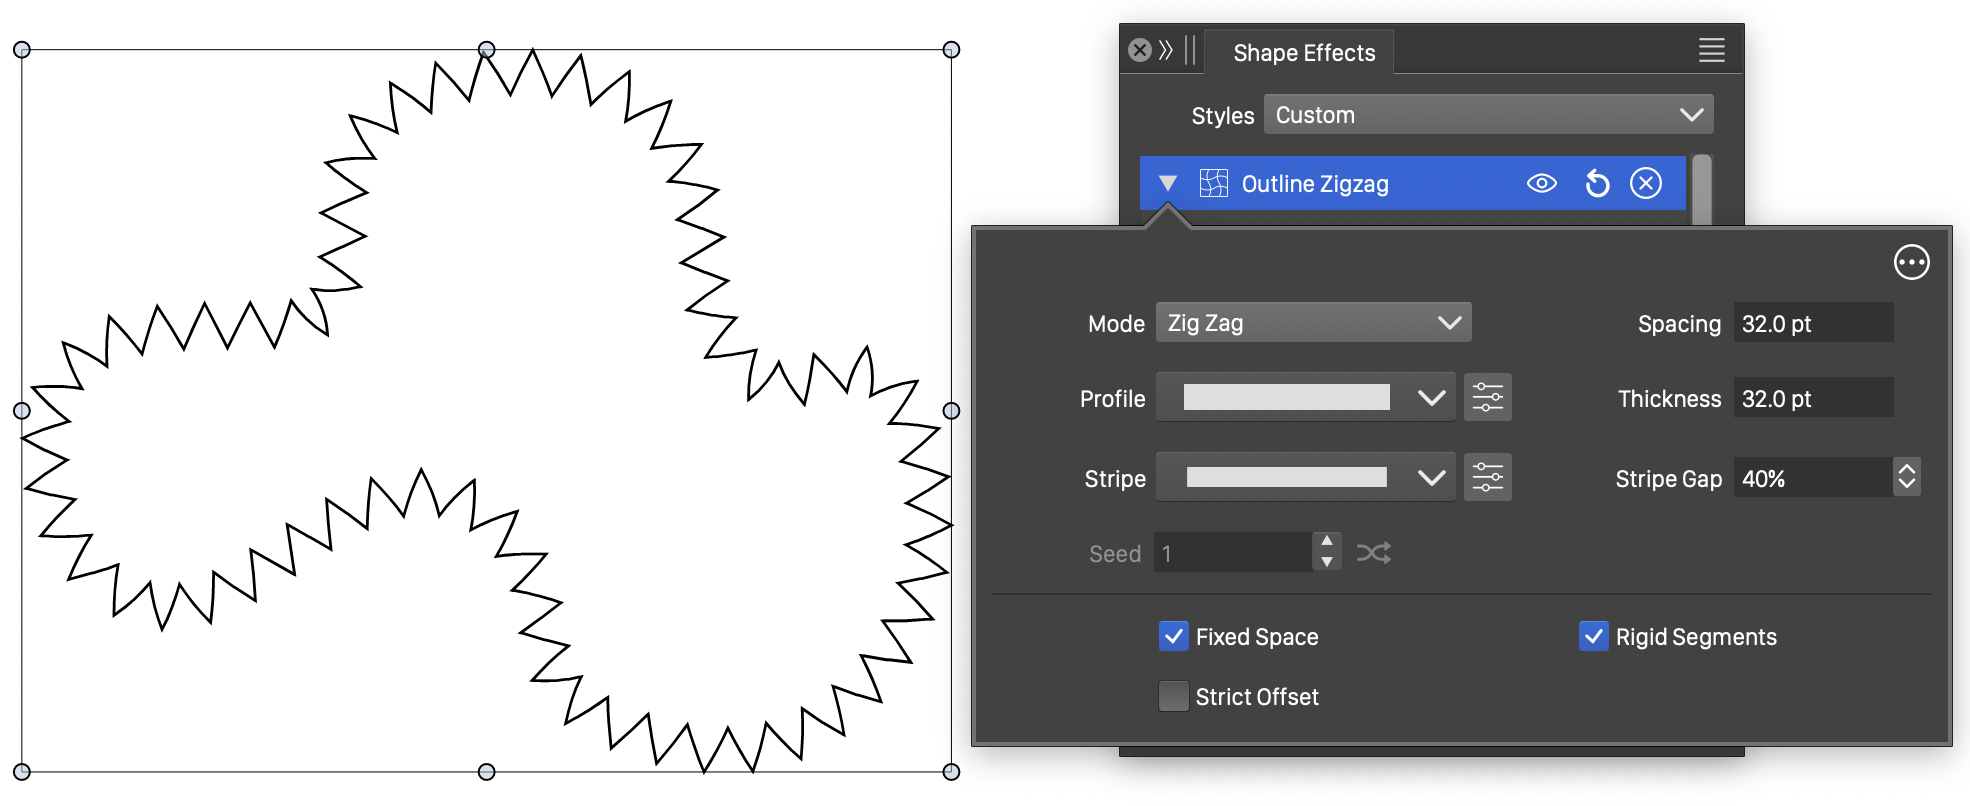Viewport: 1970px width, 806px height.
Task: Open Profile settings sliders icon
Action: click(x=1487, y=398)
